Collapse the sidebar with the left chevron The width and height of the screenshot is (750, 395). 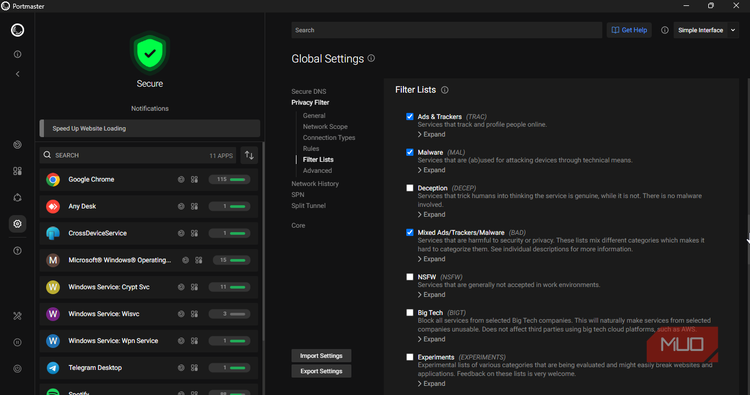pos(17,74)
